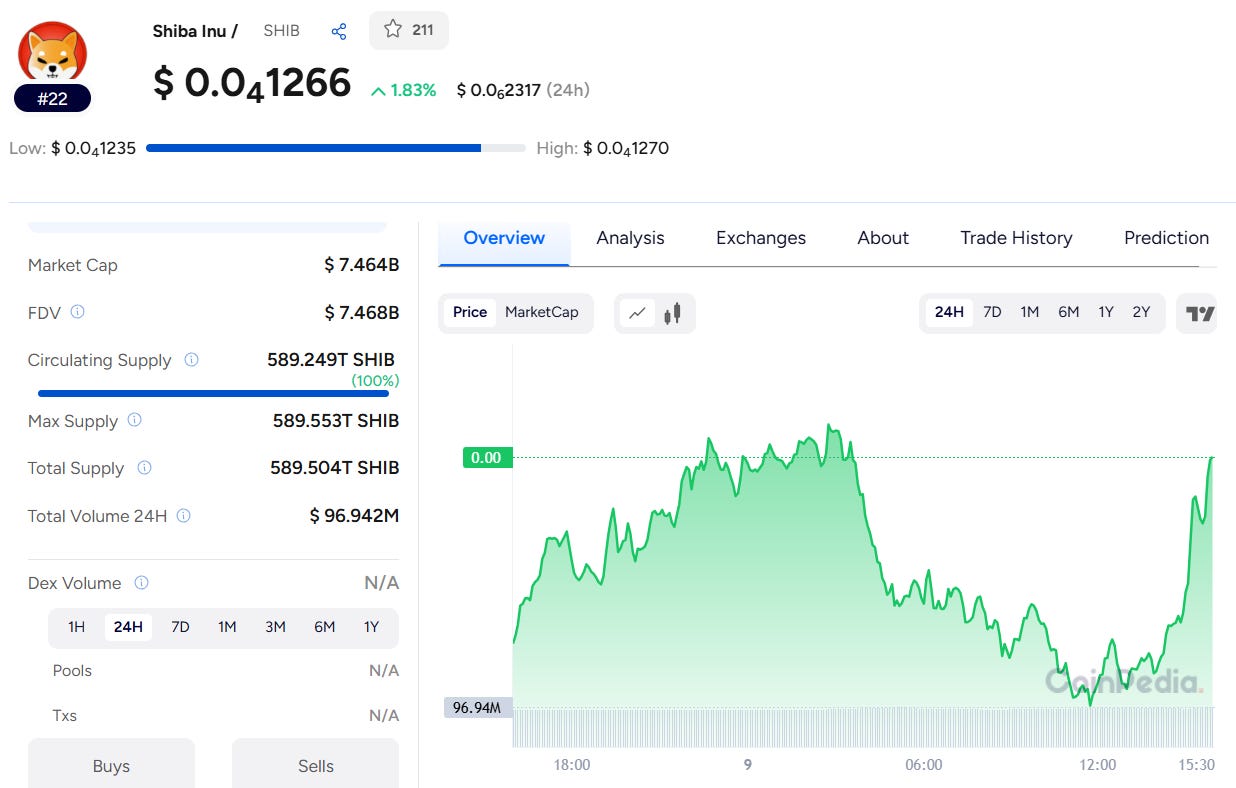Click the 96.94M volume label on chart

[x=478, y=708]
